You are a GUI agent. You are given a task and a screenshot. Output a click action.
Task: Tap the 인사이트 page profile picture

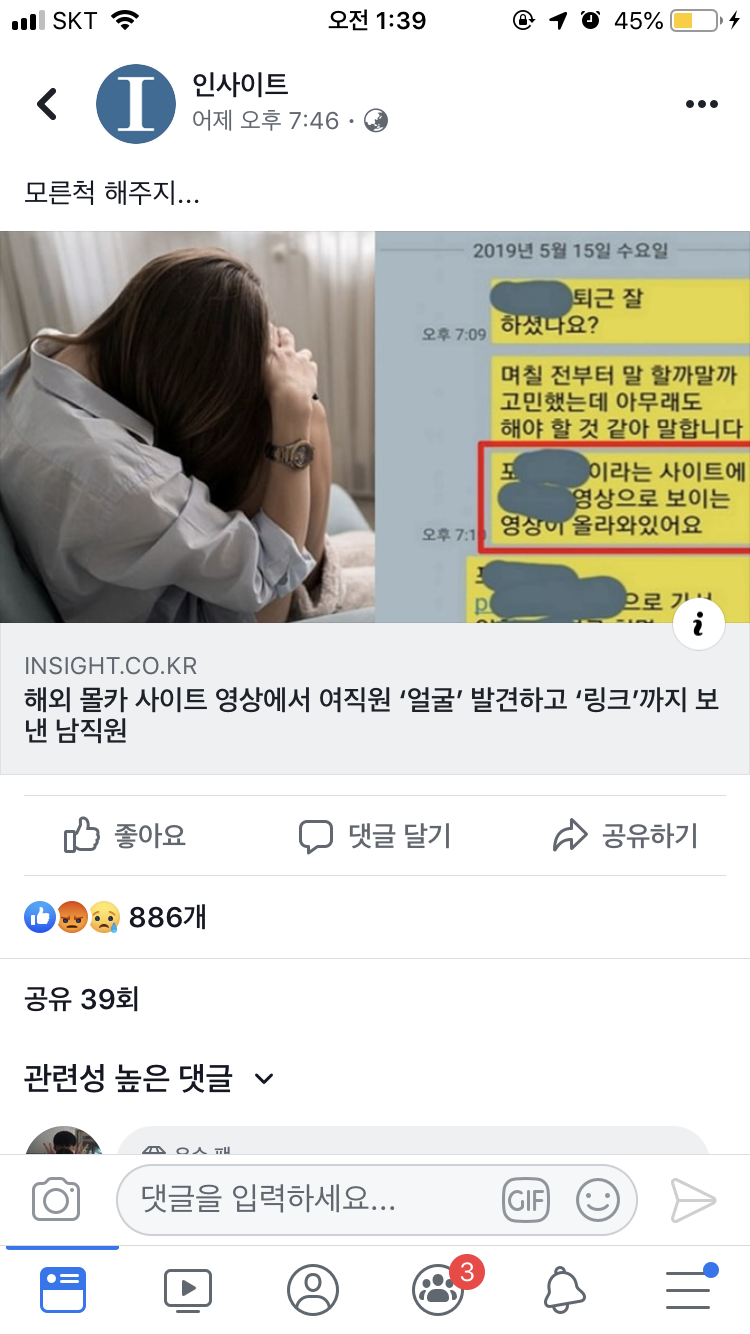(136, 103)
